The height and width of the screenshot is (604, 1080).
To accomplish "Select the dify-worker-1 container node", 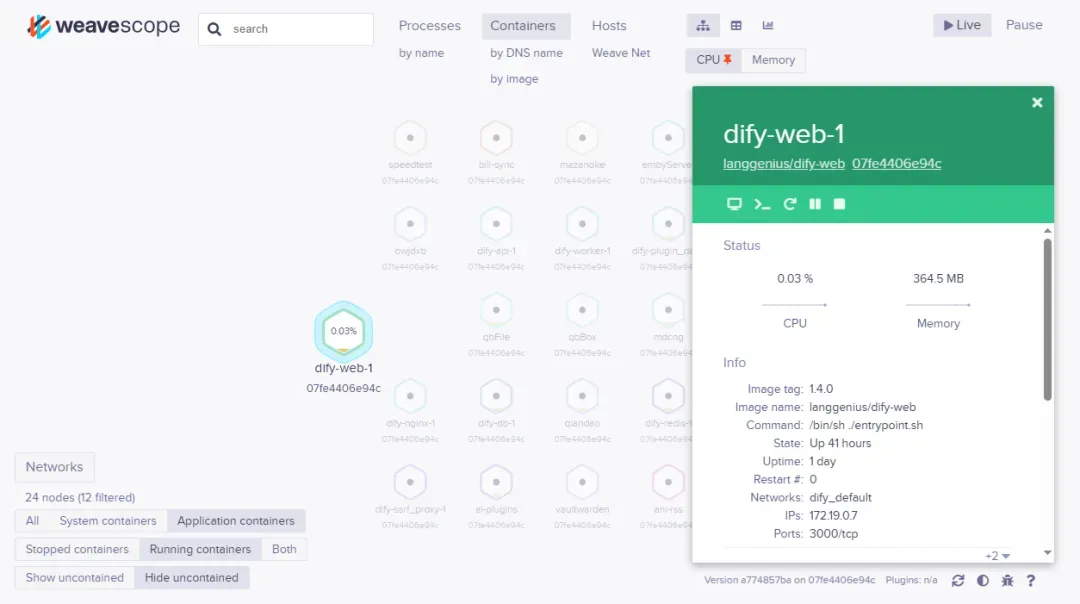I will [582, 224].
